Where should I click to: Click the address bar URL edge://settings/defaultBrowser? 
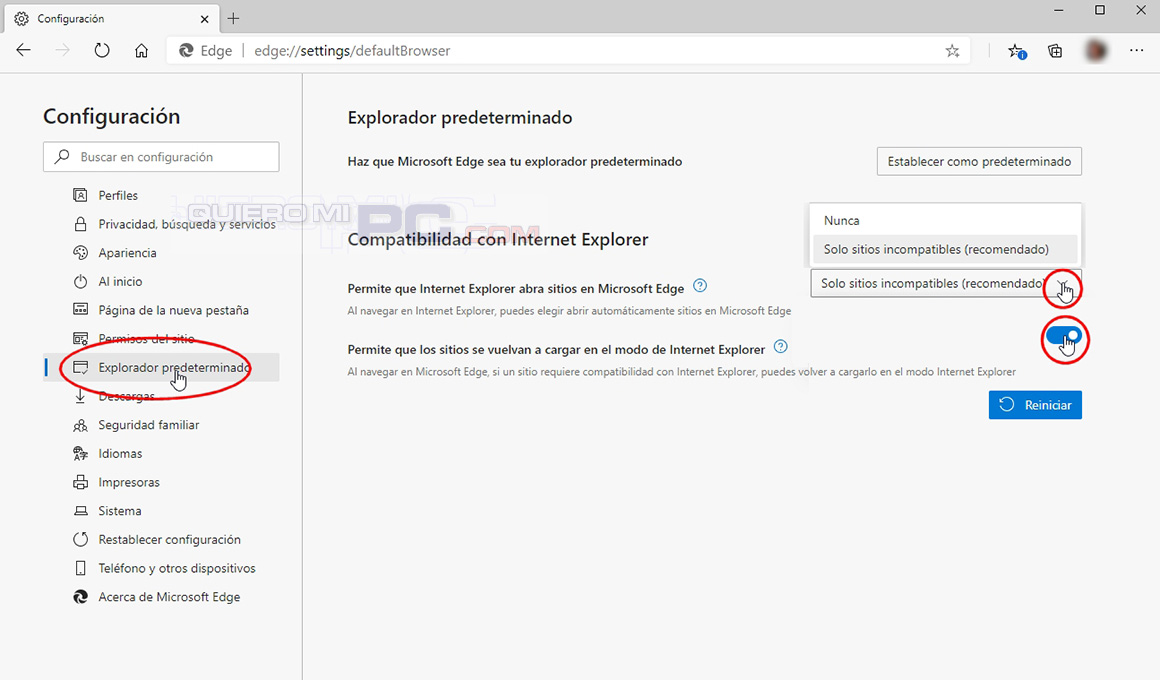point(352,50)
